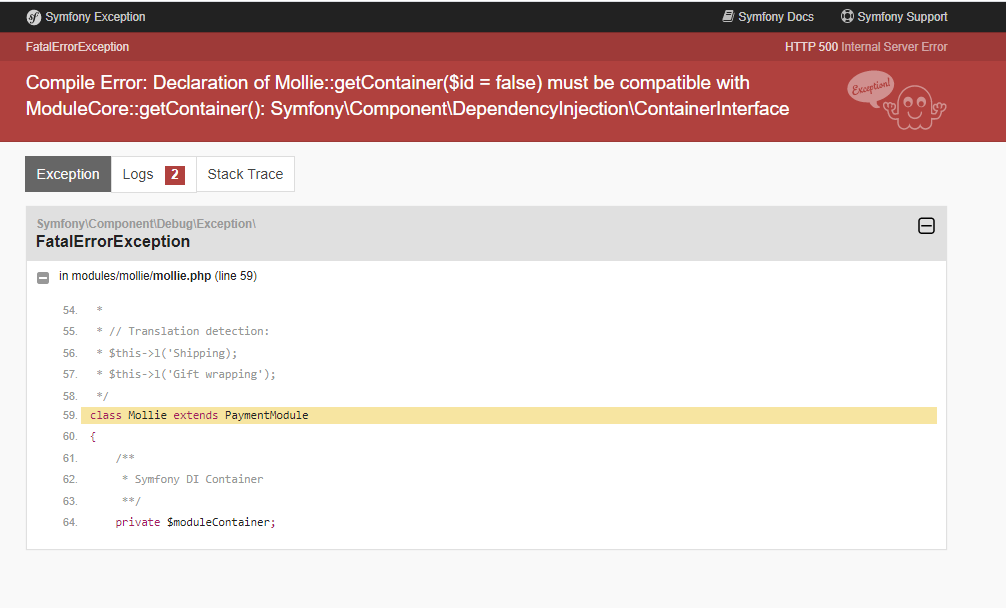Click the Symfony Exception title text
The image size is (1006, 608).
(x=95, y=17)
